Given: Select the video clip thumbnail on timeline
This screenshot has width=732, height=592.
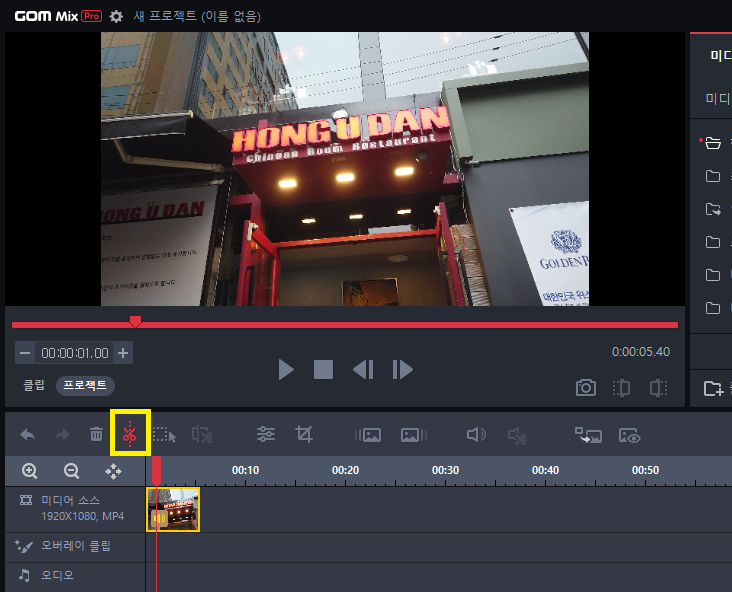Looking at the screenshot, I should pyautogui.click(x=173, y=509).
